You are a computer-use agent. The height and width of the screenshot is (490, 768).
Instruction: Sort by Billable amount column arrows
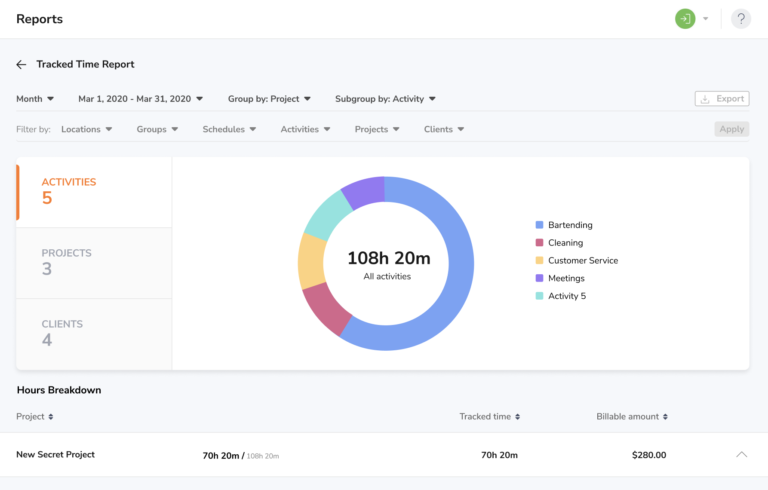pos(665,417)
